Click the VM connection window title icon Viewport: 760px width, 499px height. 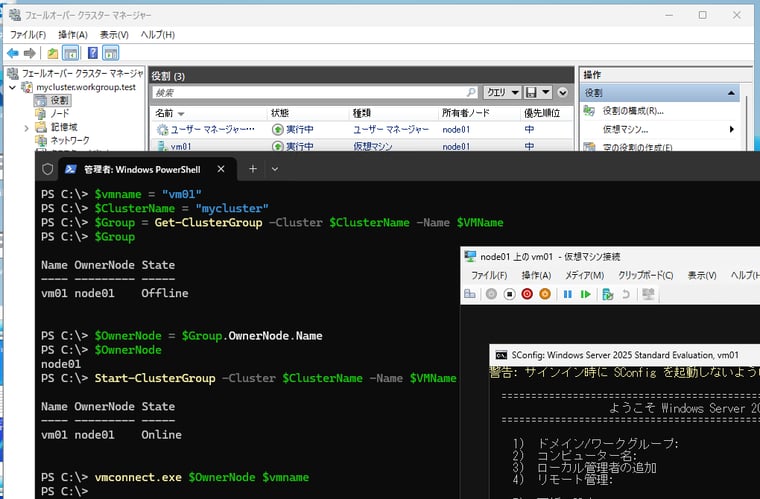pos(470,256)
